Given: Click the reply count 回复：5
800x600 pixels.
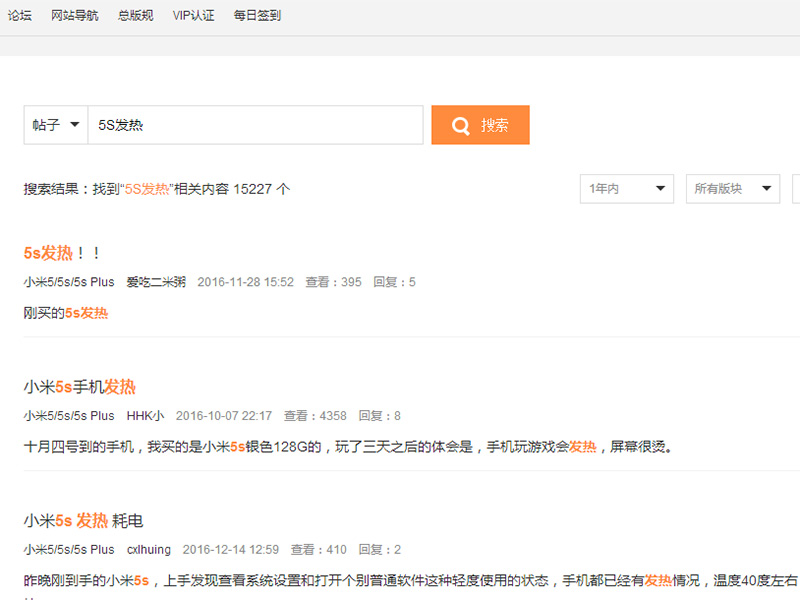Looking at the screenshot, I should click(394, 282).
